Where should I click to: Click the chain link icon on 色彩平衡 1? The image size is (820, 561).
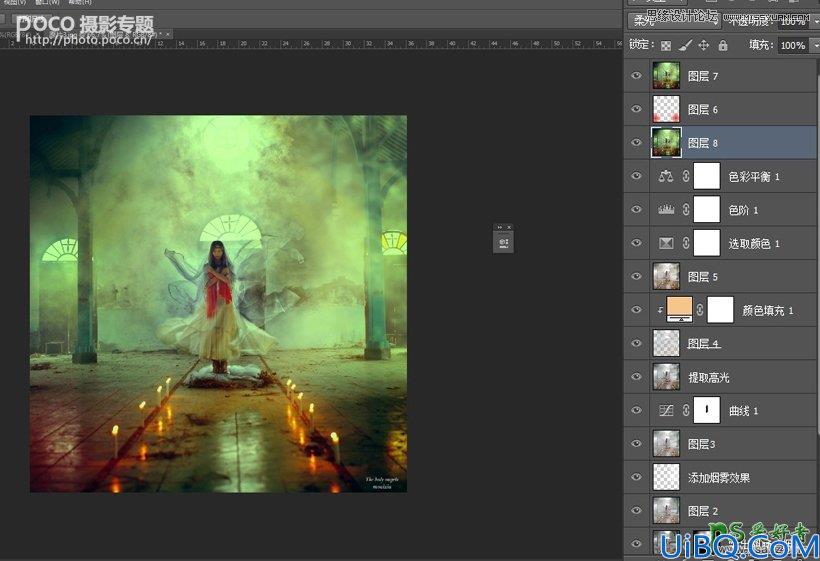pos(686,176)
